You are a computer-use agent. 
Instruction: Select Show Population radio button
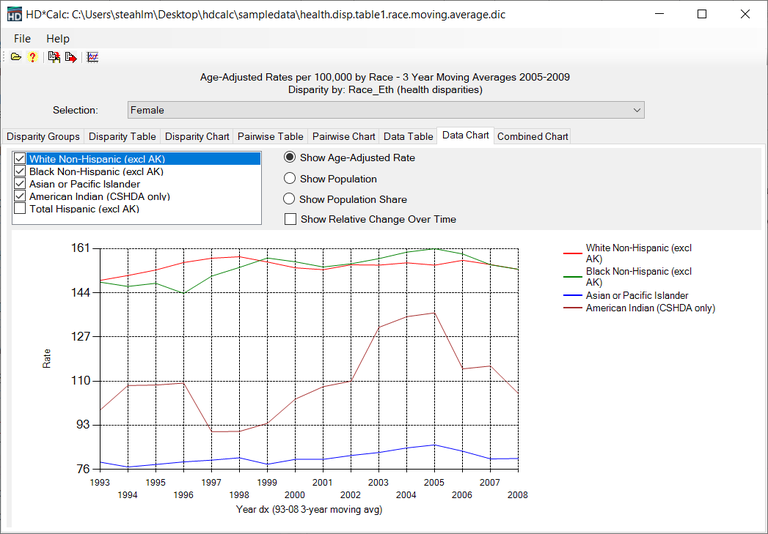pyautogui.click(x=291, y=179)
